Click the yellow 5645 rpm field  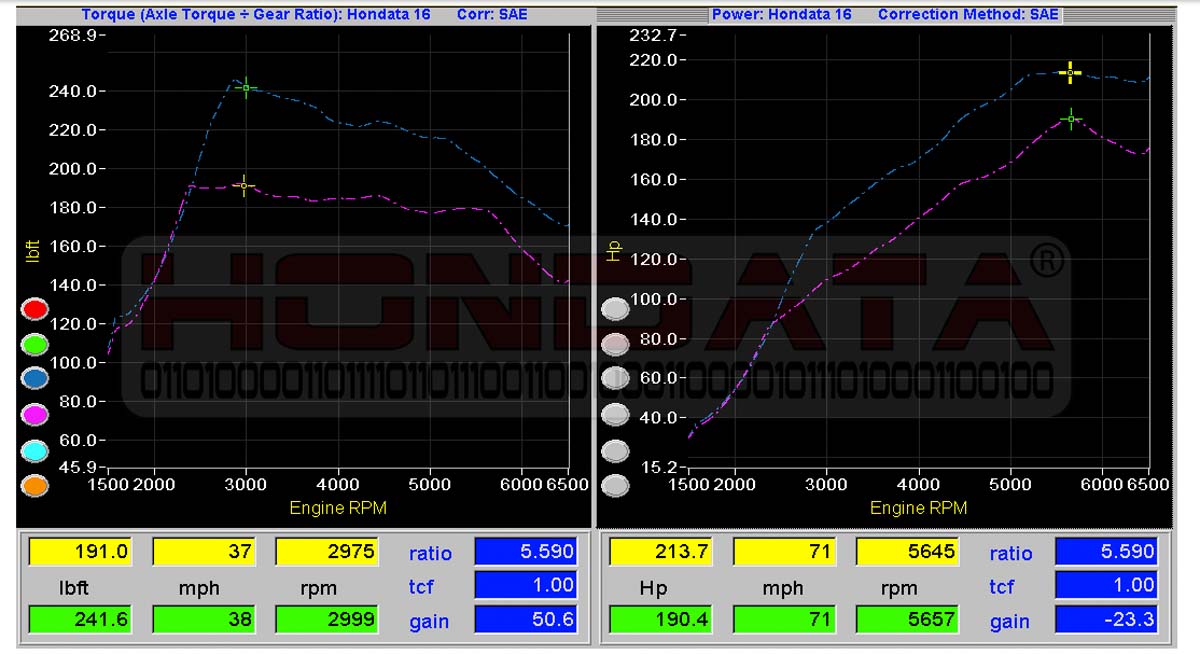[906, 551]
